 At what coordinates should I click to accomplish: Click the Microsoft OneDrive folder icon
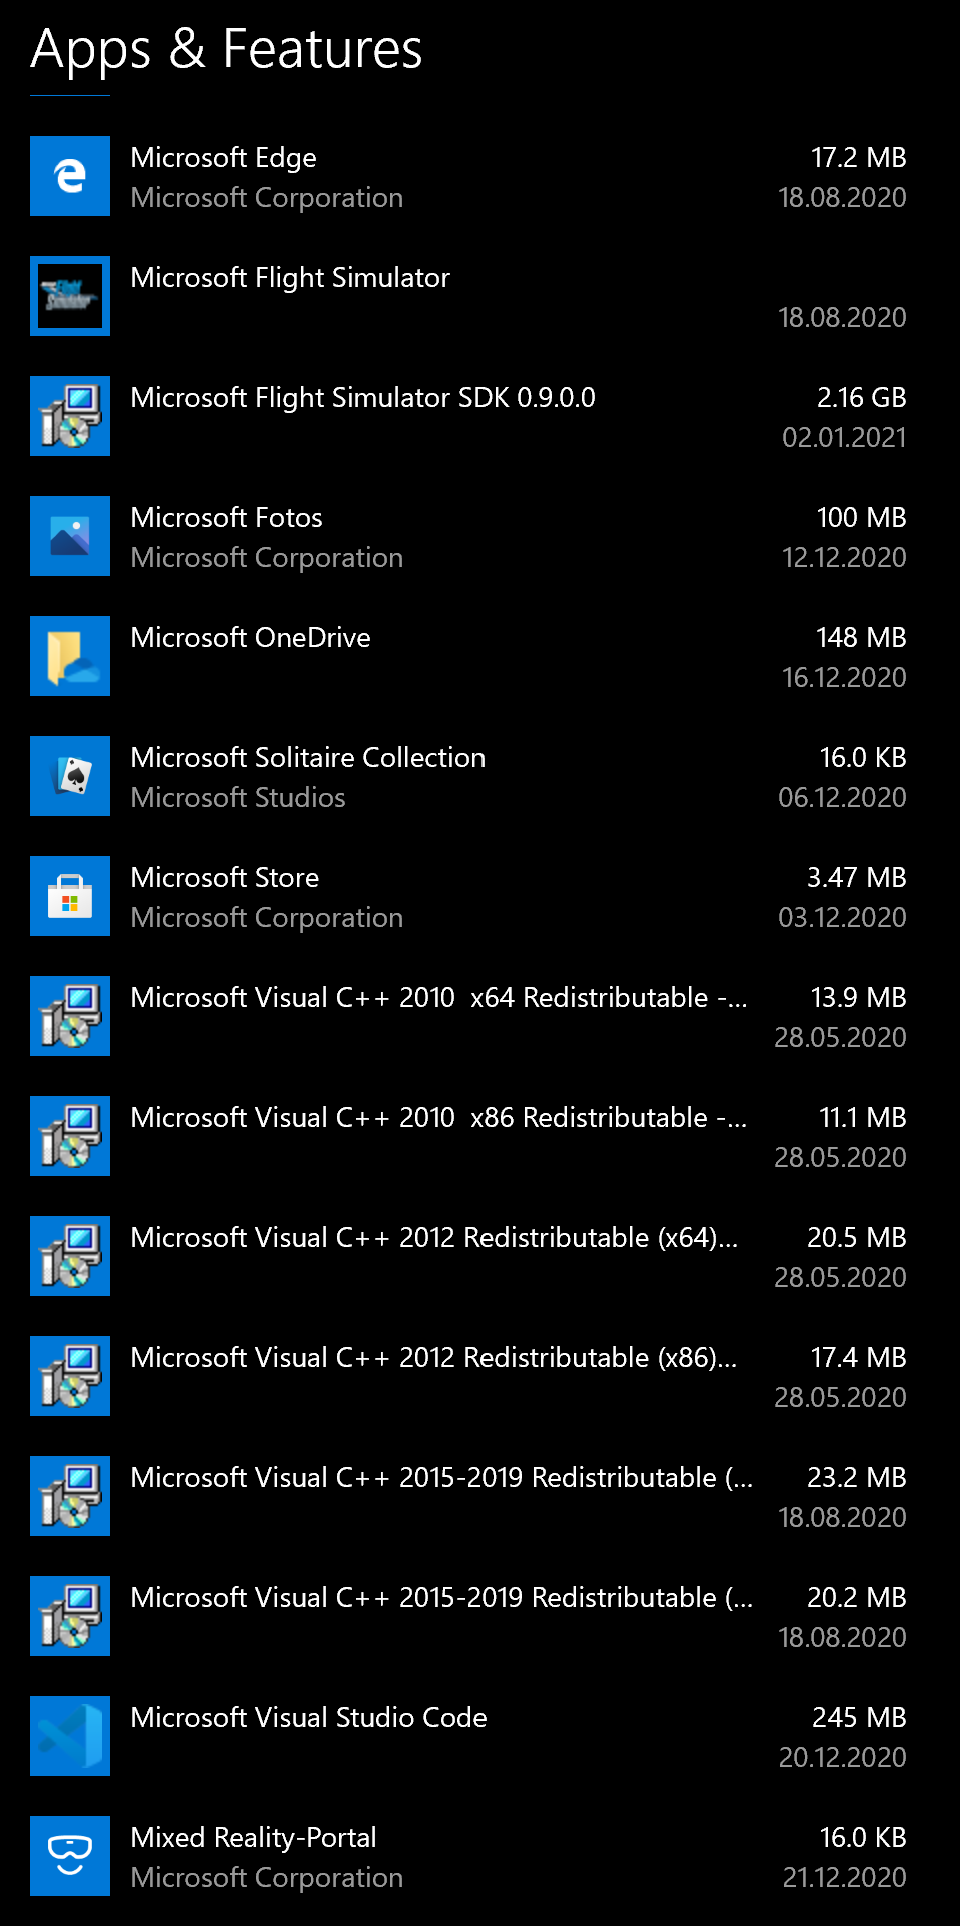pyautogui.click(x=70, y=656)
